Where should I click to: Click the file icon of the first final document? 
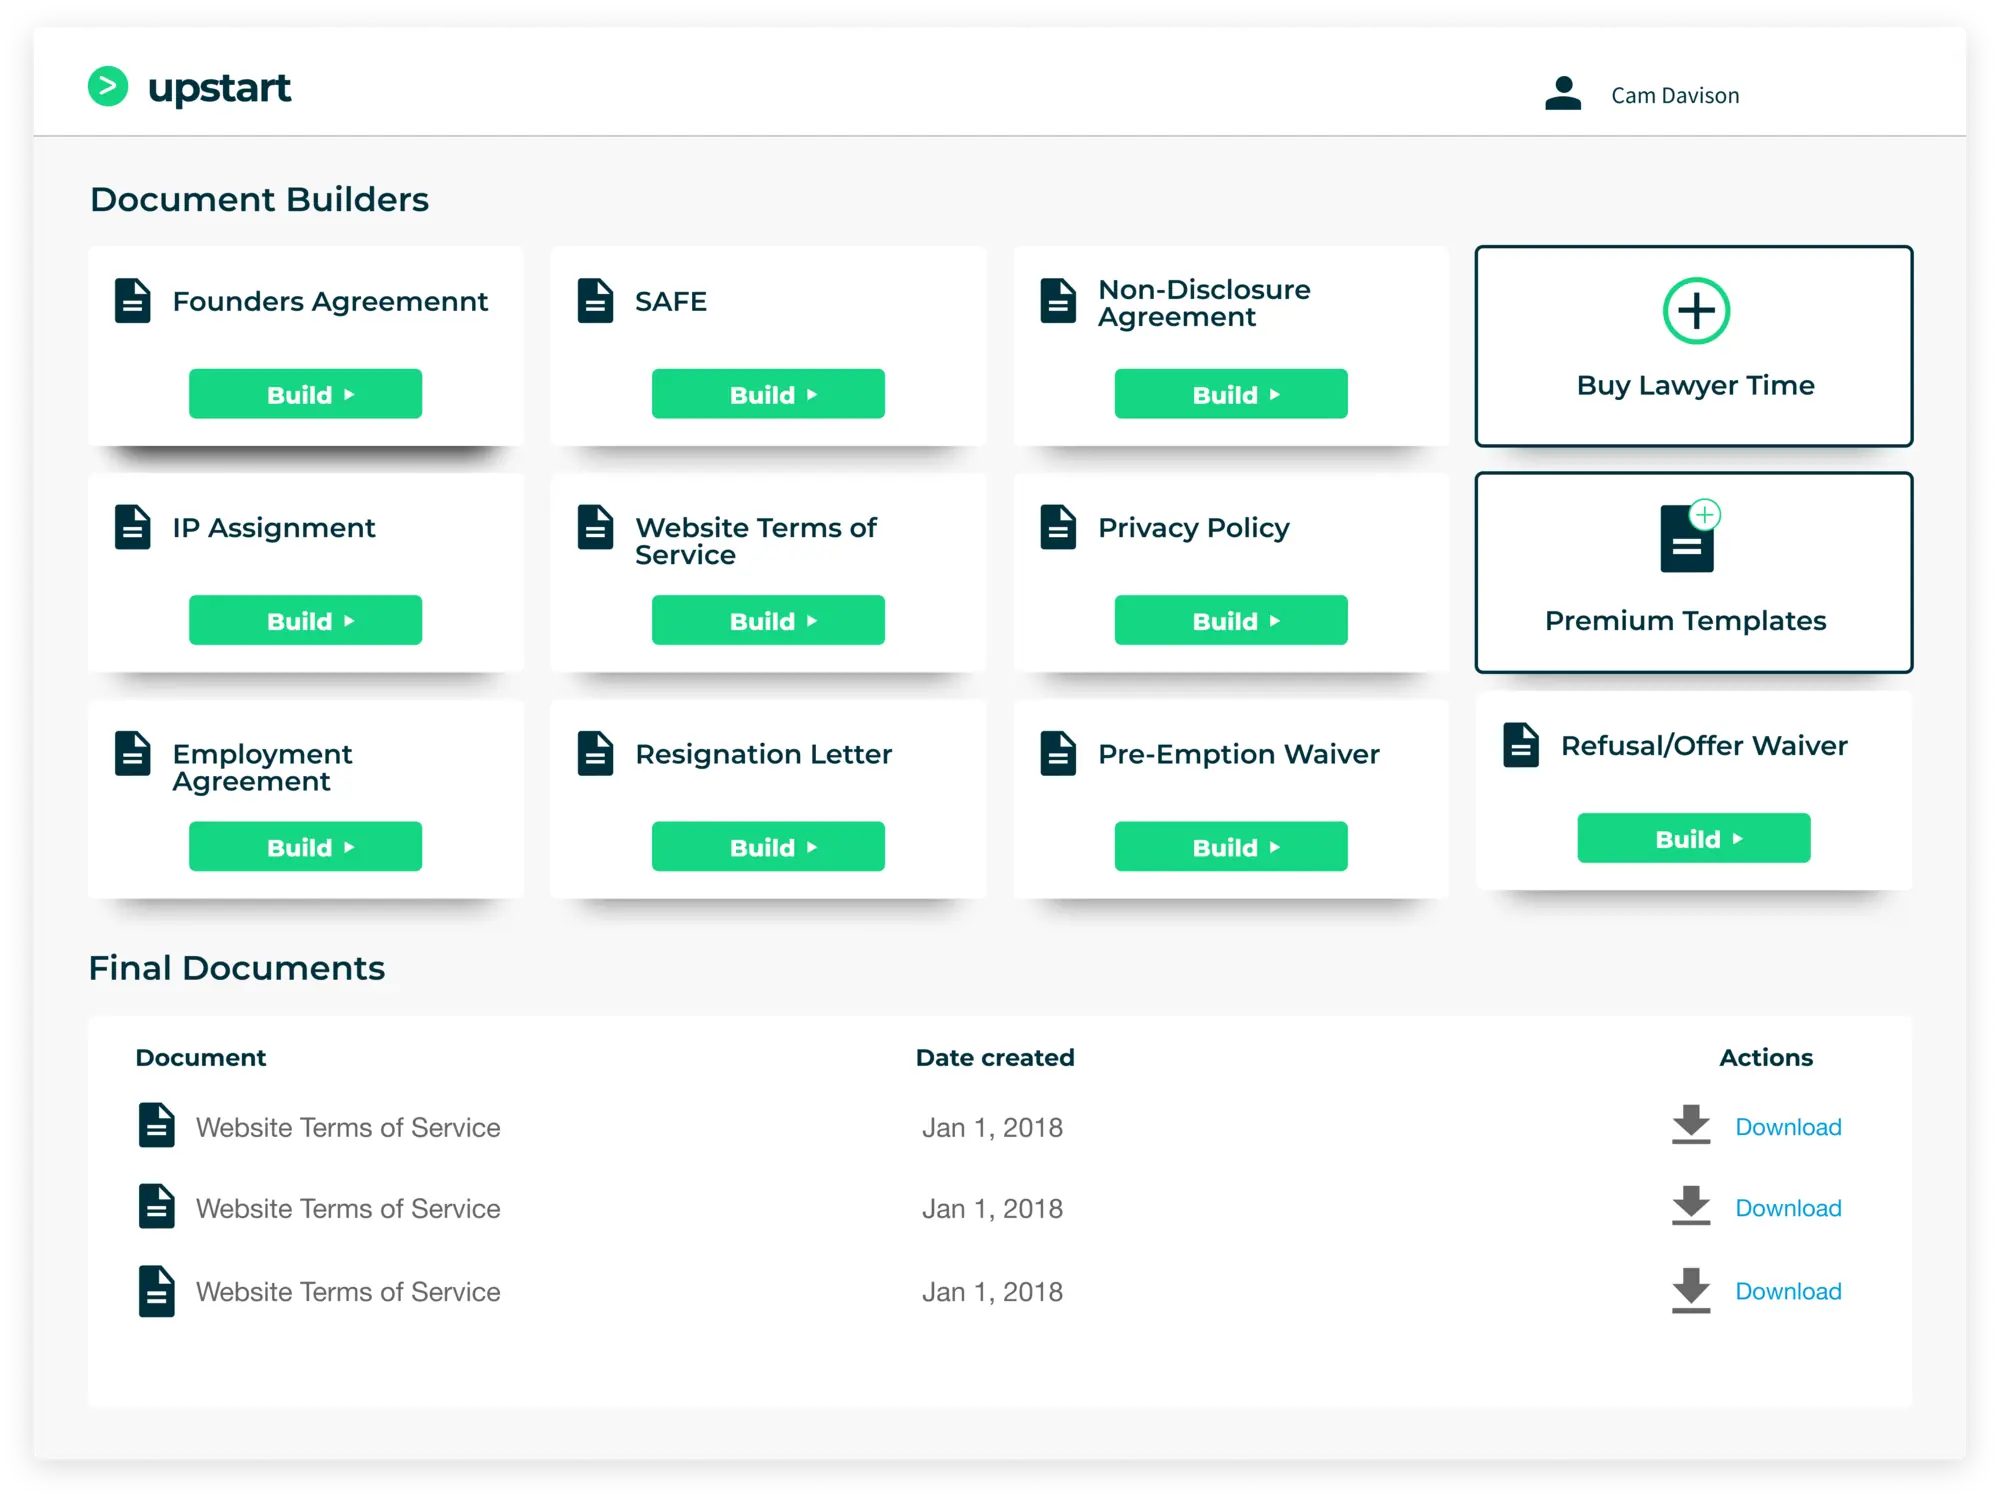pyautogui.click(x=156, y=1125)
